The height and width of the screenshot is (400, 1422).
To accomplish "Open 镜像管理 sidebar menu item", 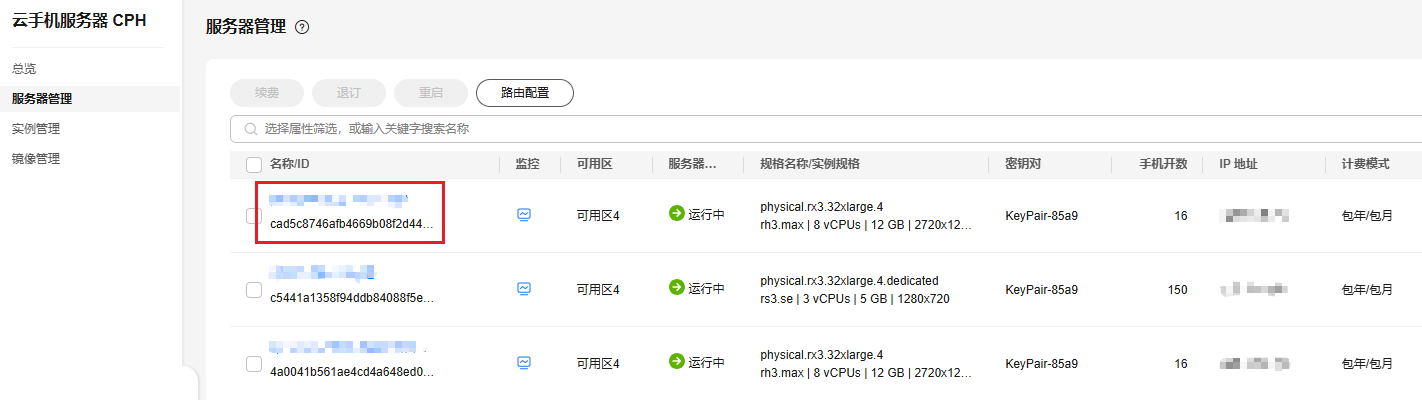I will 36,159.
